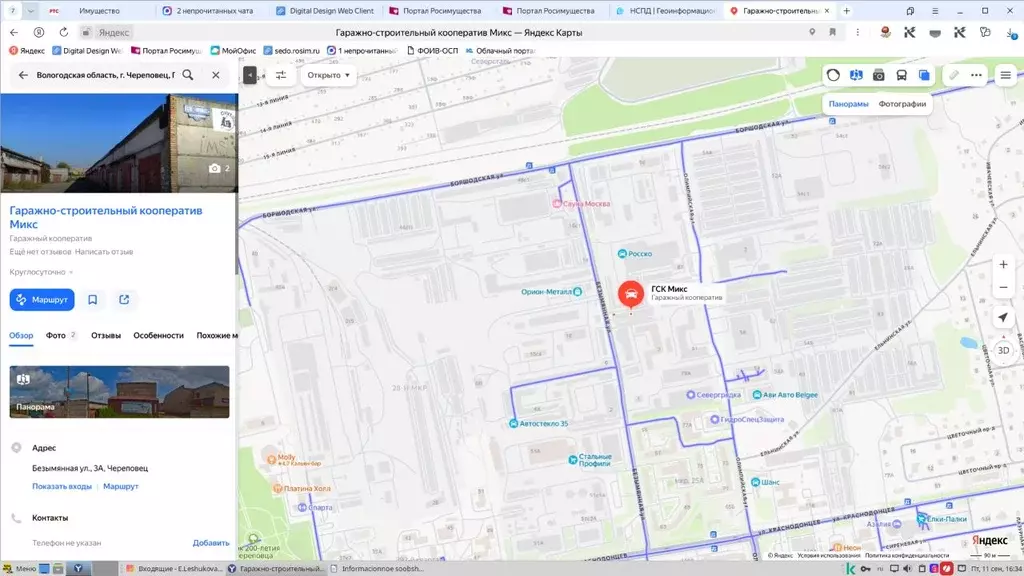The width and height of the screenshot is (1024, 576).
Task: Open ФОИВ-ОСП bookmark
Action: point(432,50)
